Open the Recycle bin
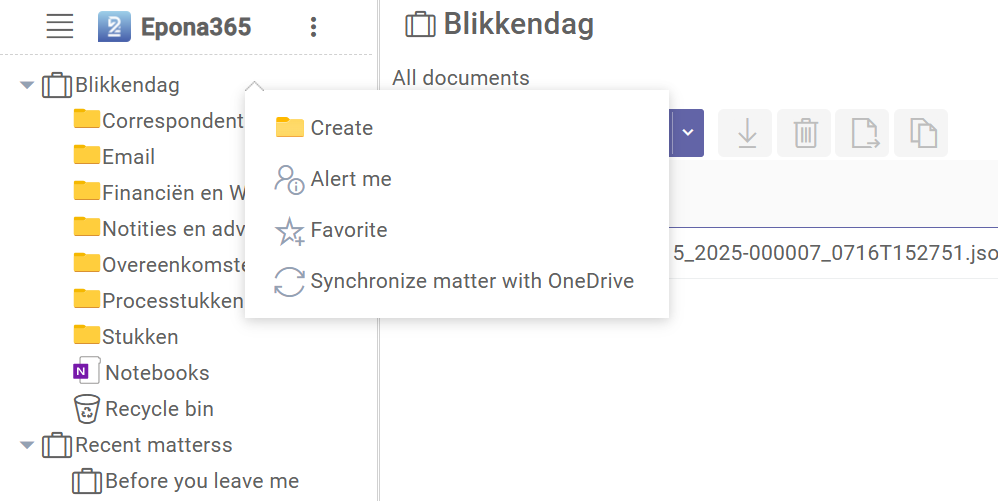The width and height of the screenshot is (998, 501). (158, 409)
